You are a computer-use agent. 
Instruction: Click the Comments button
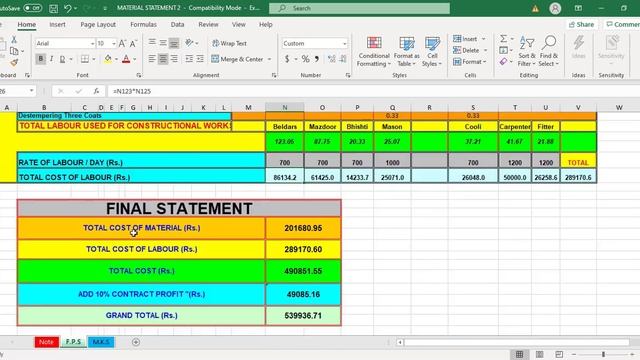pyautogui.click(x=622, y=24)
